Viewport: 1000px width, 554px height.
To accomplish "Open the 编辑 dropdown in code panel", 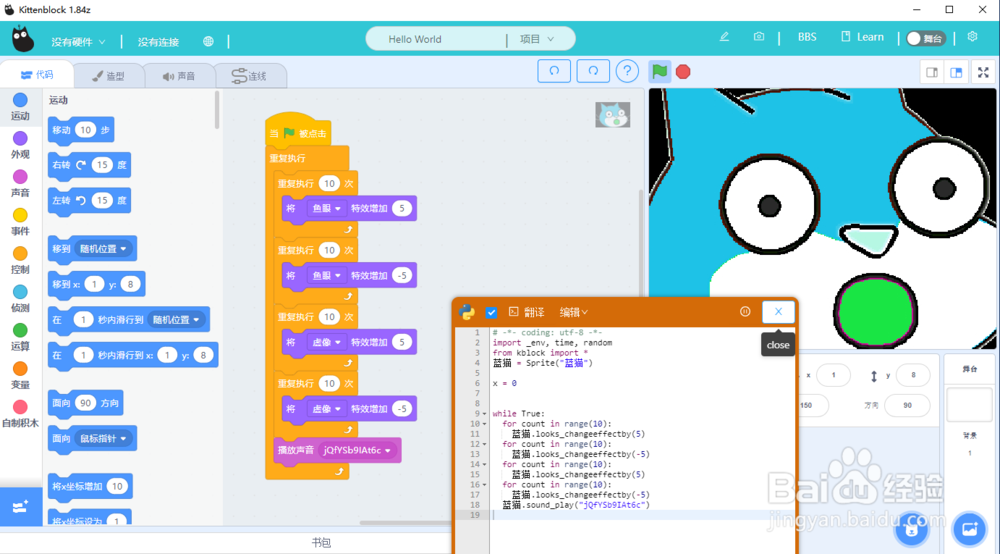I will (x=573, y=312).
